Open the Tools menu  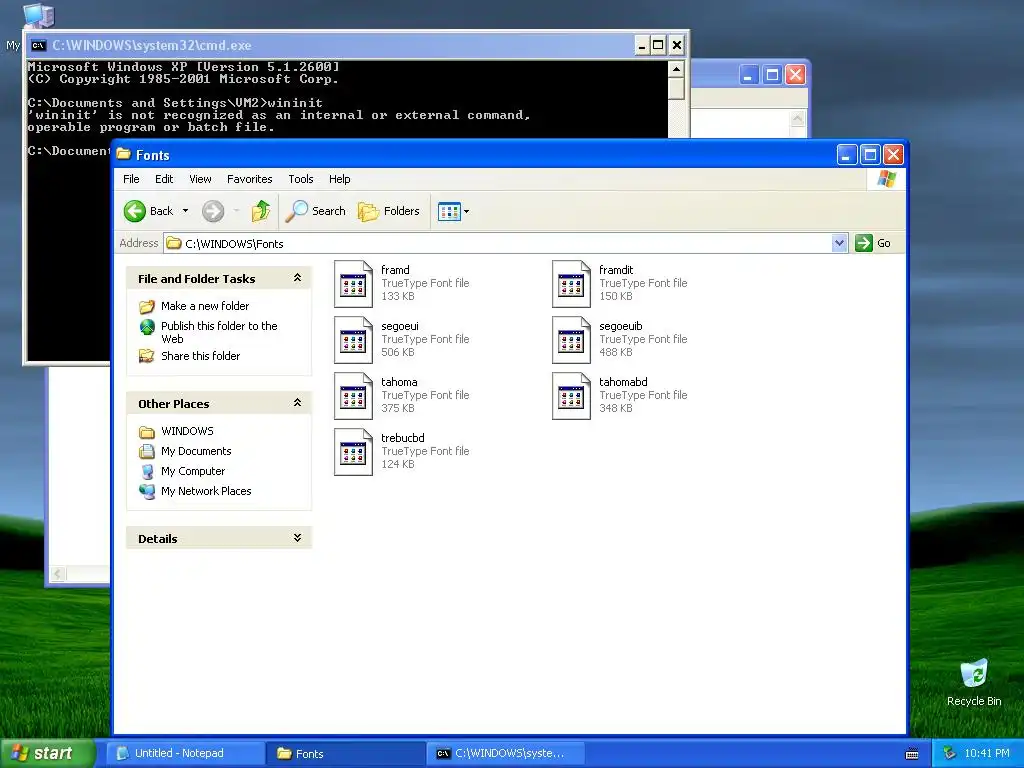300,179
